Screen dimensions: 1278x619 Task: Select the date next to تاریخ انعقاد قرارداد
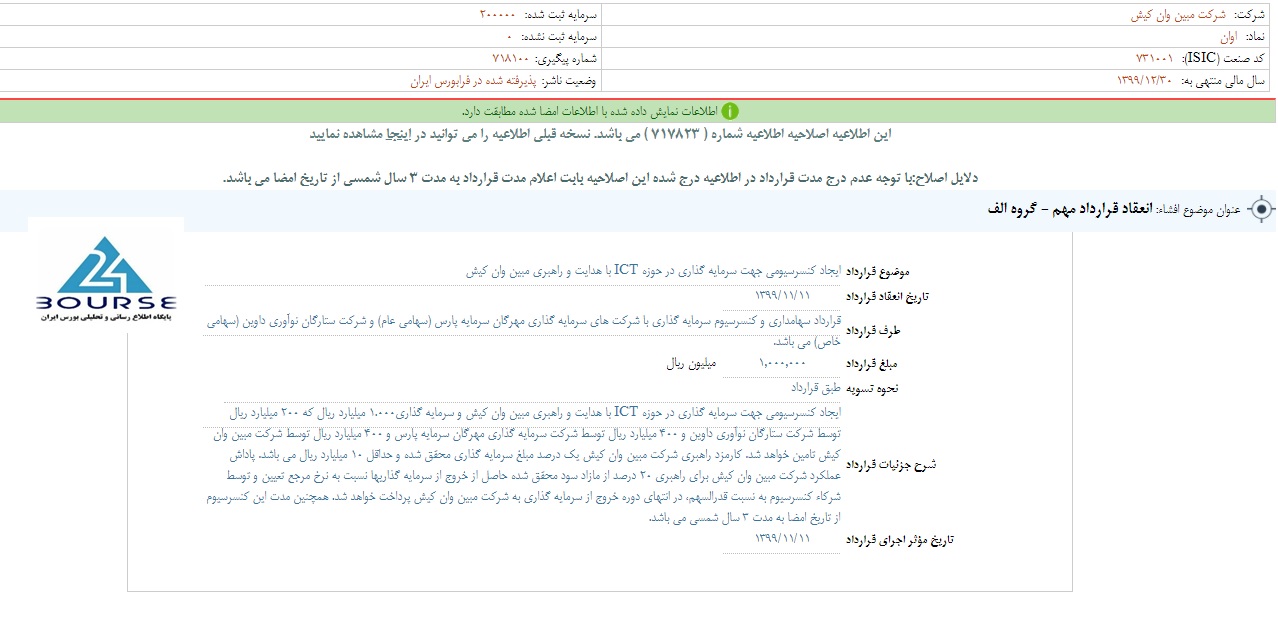tap(783, 296)
